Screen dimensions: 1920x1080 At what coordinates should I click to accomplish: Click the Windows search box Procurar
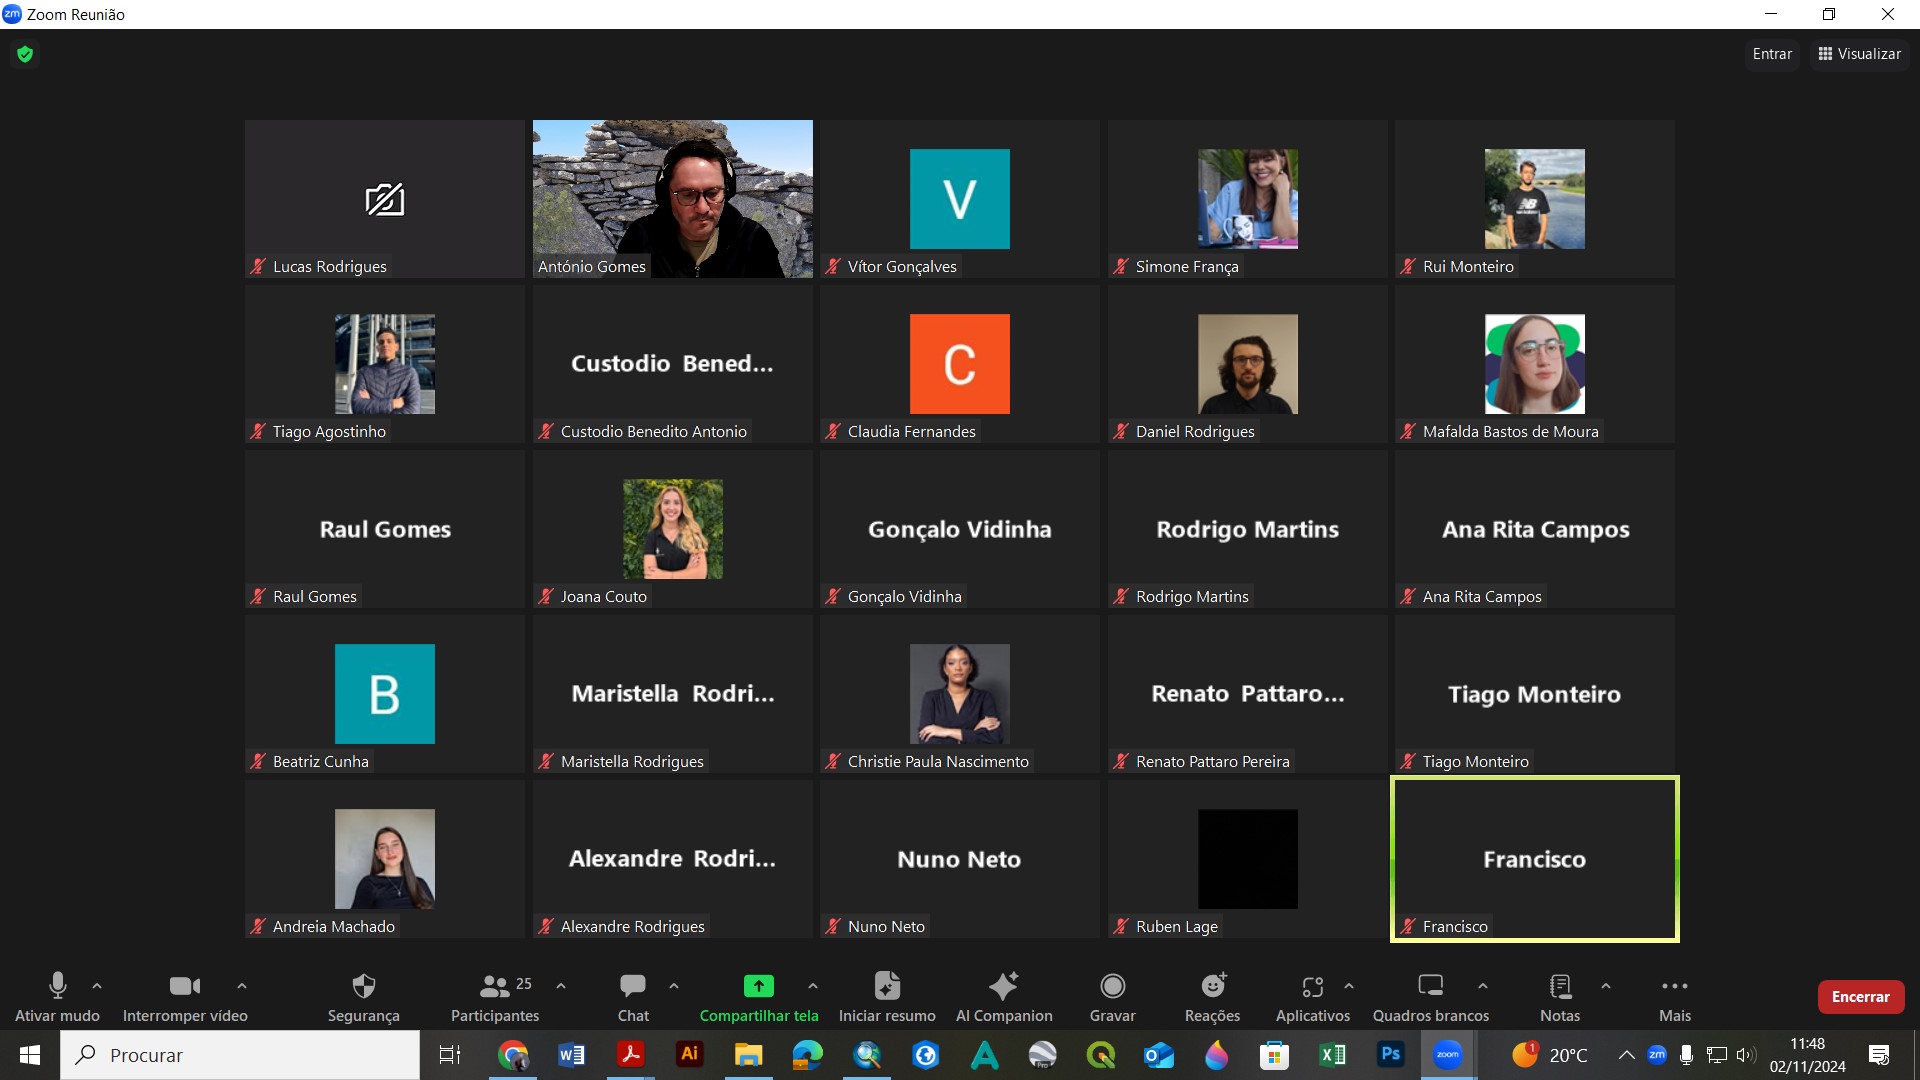pos(240,1055)
